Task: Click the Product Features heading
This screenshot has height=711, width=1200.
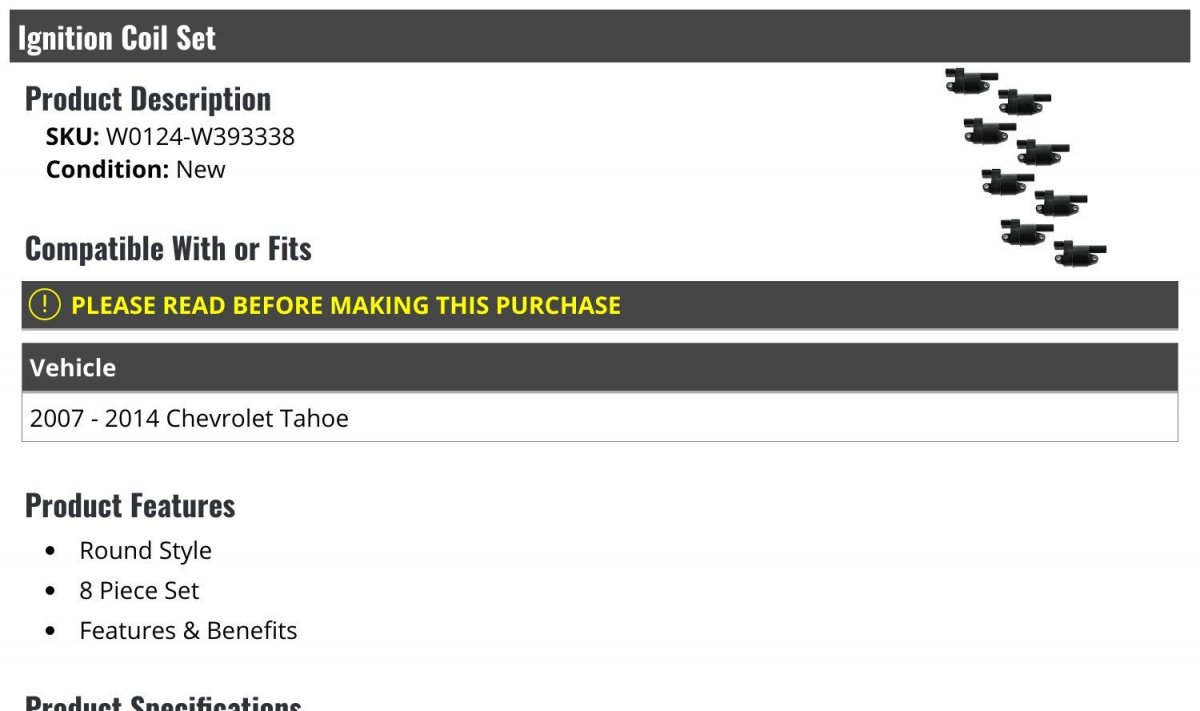Action: (x=130, y=505)
